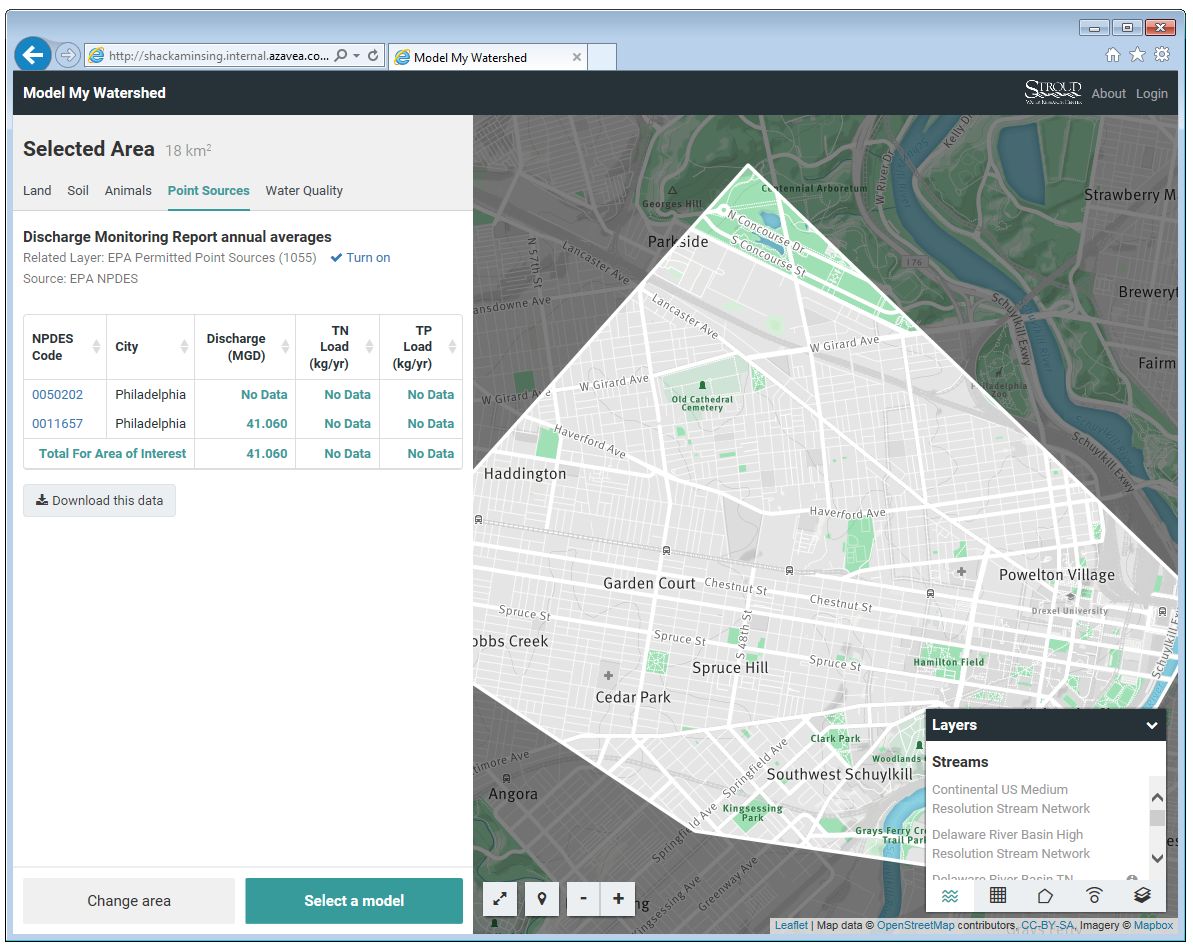Go forward with the browser forward arrow
Screen dimensions: 1193x949
68,56
